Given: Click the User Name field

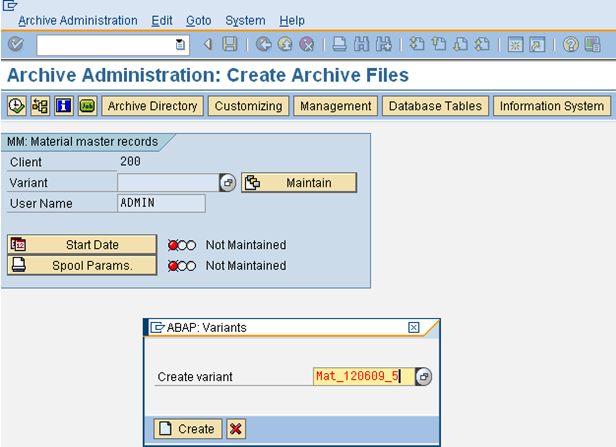Looking at the screenshot, I should click(161, 203).
